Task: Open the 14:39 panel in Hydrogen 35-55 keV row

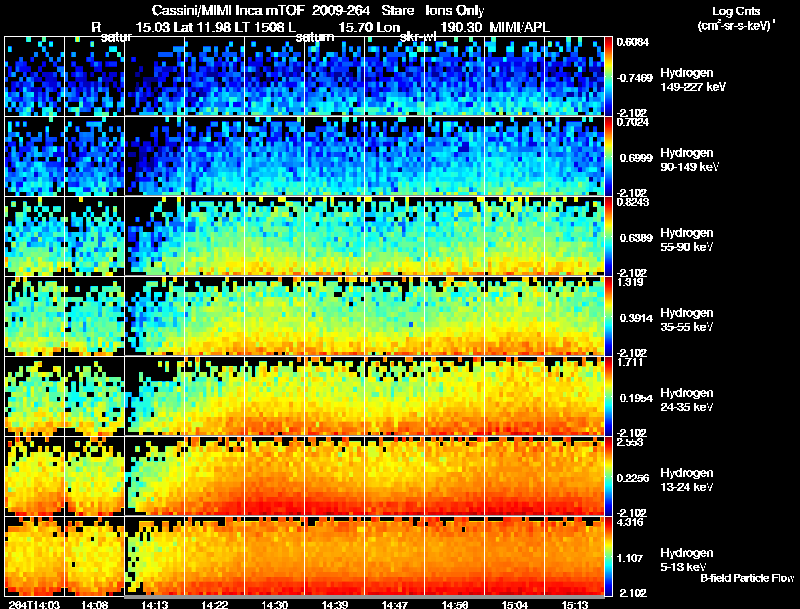Action: [x=335, y=316]
